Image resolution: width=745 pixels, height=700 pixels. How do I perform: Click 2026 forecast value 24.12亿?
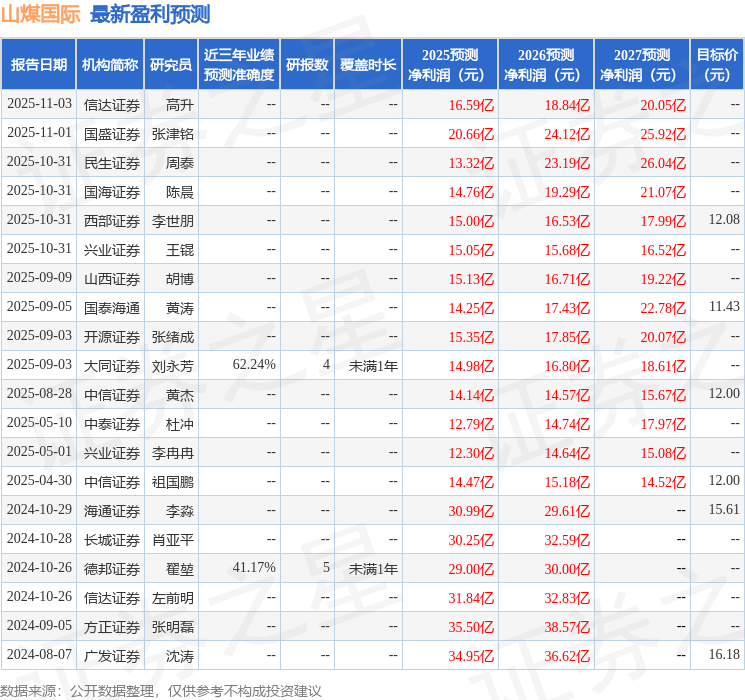tap(567, 134)
